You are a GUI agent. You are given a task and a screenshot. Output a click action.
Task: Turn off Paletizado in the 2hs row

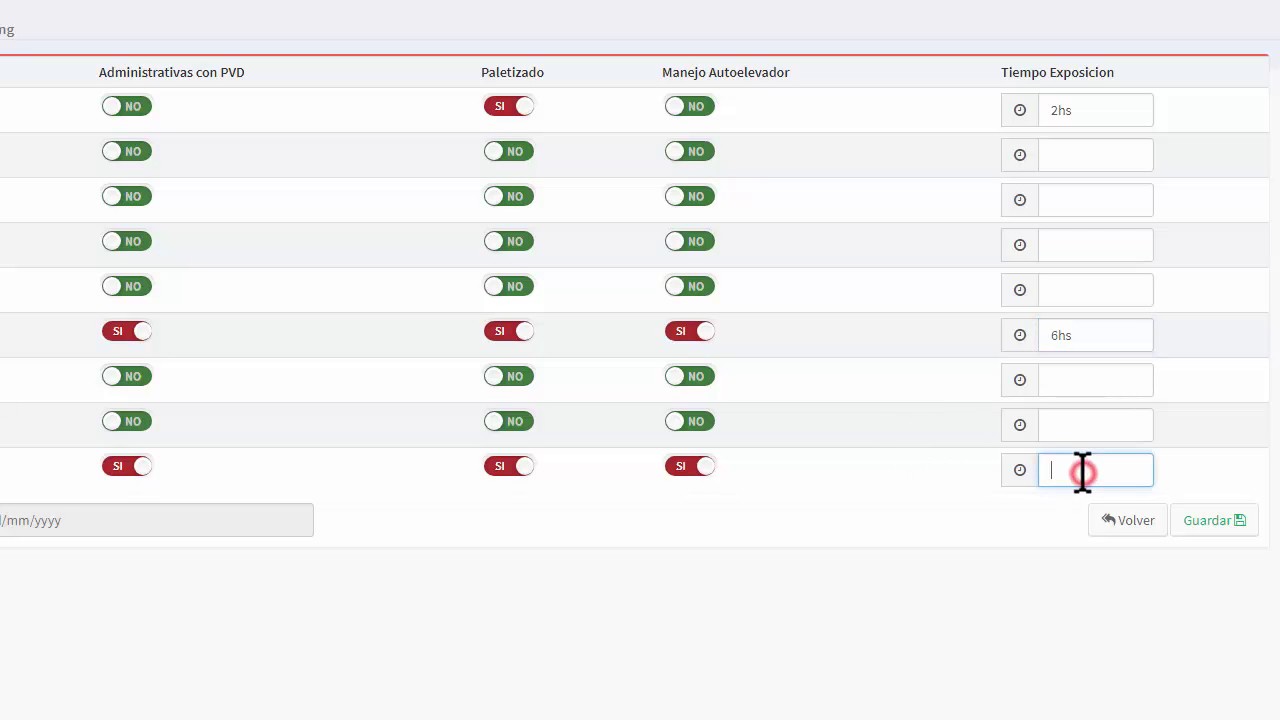click(x=509, y=106)
